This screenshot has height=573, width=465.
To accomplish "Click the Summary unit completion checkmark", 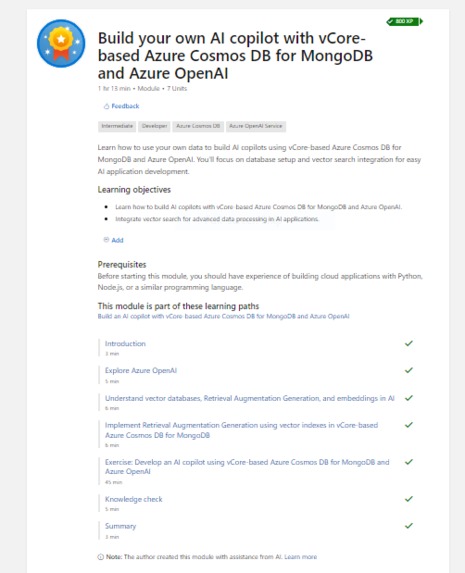I will [x=409, y=525].
